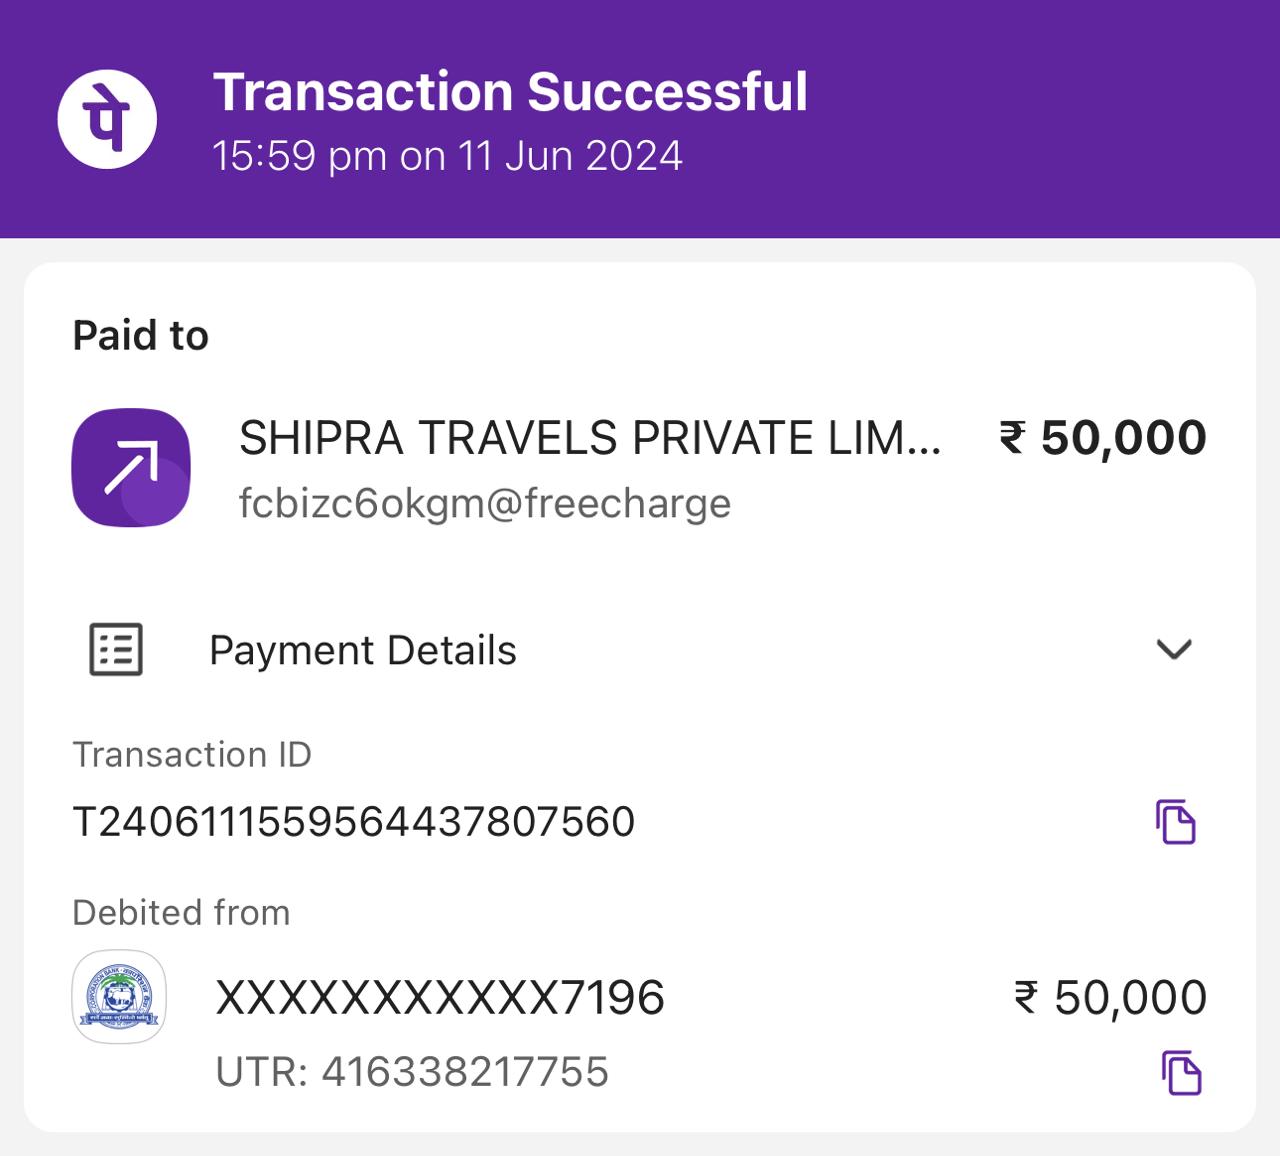This screenshot has width=1280, height=1156.
Task: Select the masked account XXXXXXXXXX7196
Action: pos(440,998)
